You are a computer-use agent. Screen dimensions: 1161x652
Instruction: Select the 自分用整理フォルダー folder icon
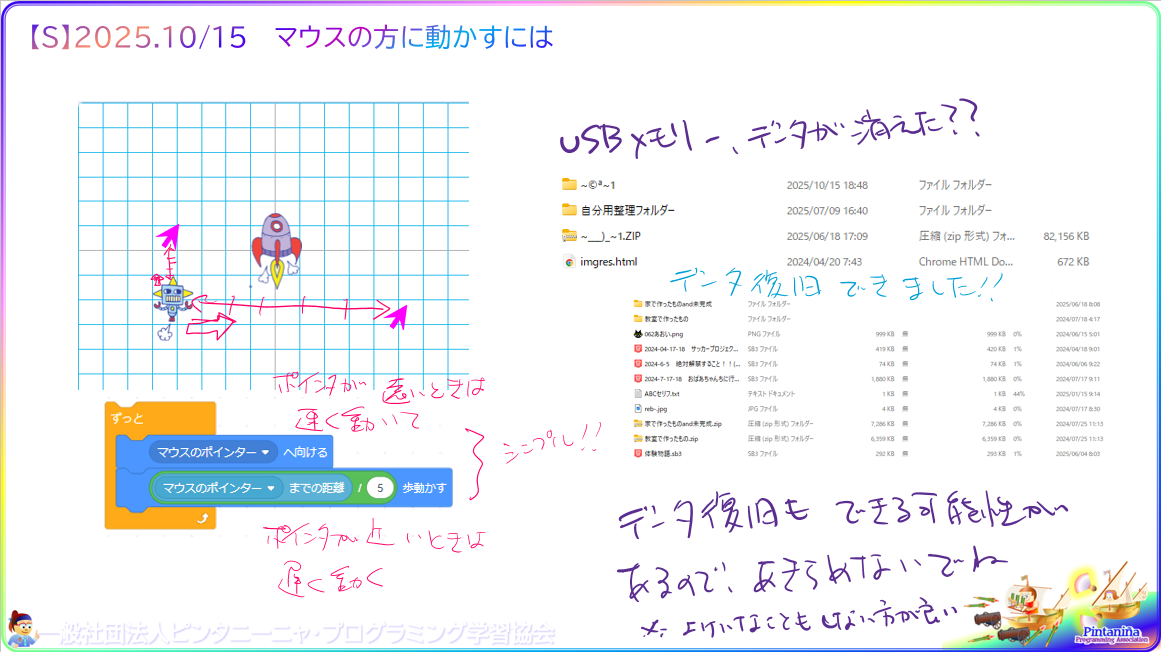pyautogui.click(x=570, y=210)
